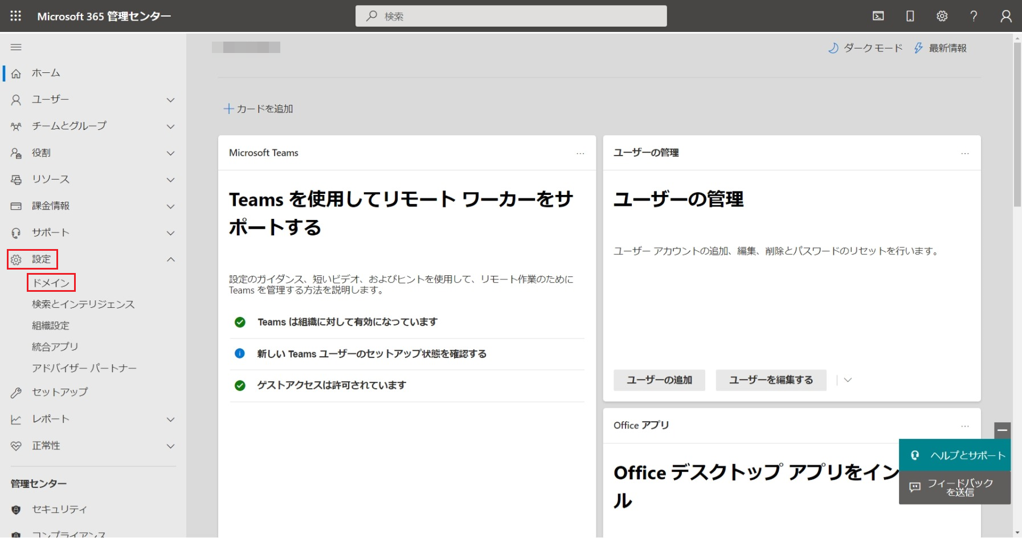This screenshot has height=538, width=1022.
Task: Expand the 課金情報 navigation section
Action: point(170,206)
